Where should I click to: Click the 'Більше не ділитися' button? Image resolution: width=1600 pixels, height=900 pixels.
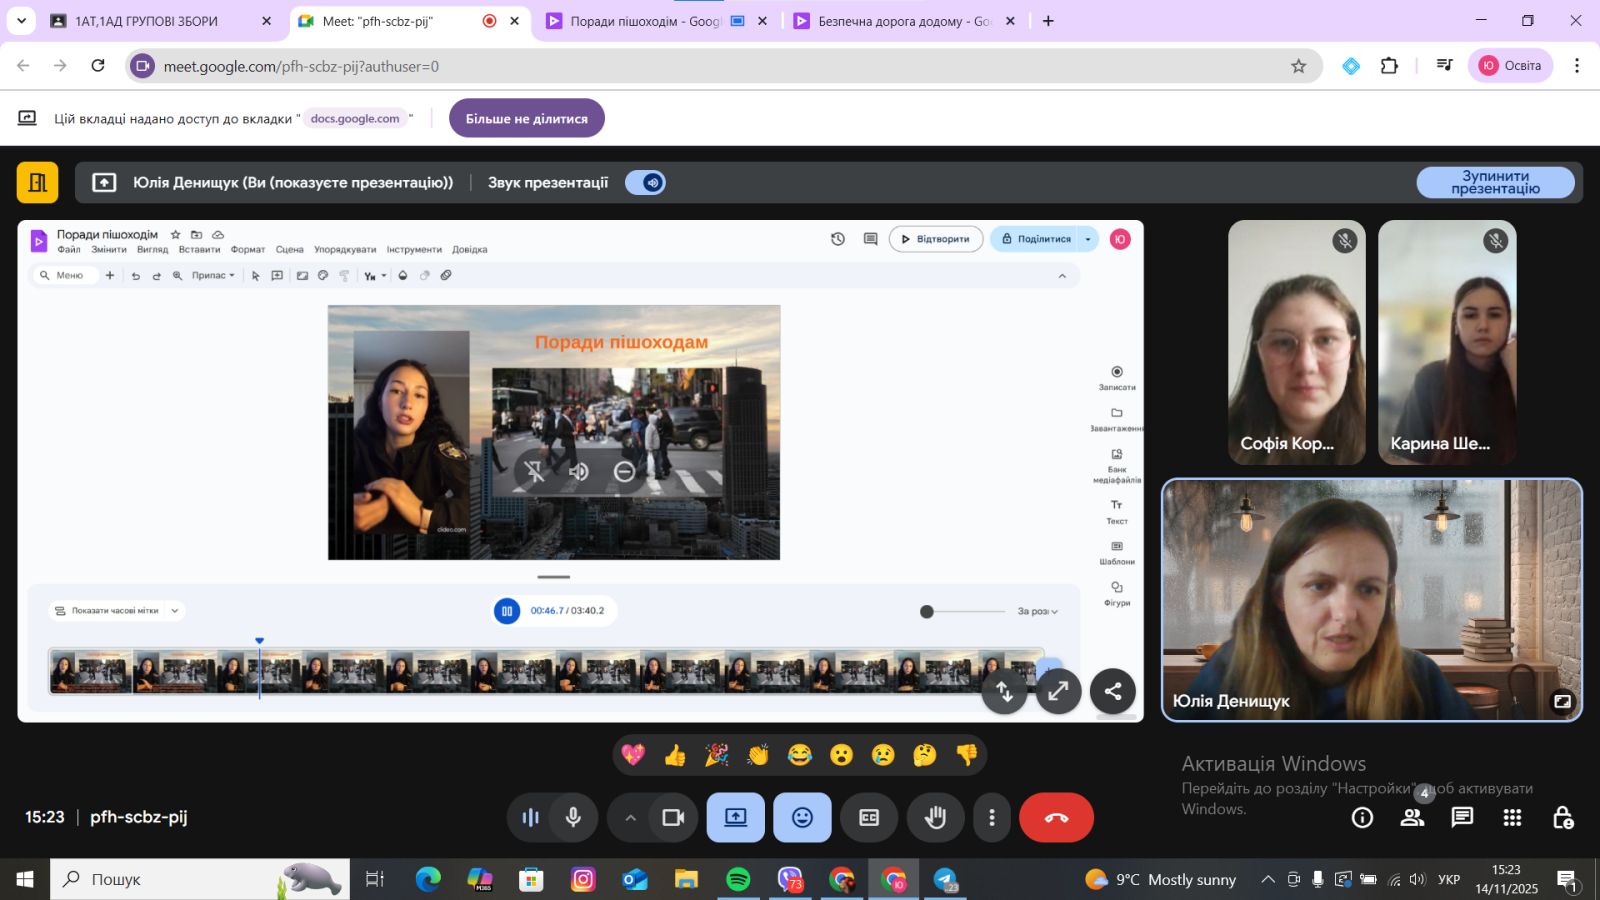[526, 118]
